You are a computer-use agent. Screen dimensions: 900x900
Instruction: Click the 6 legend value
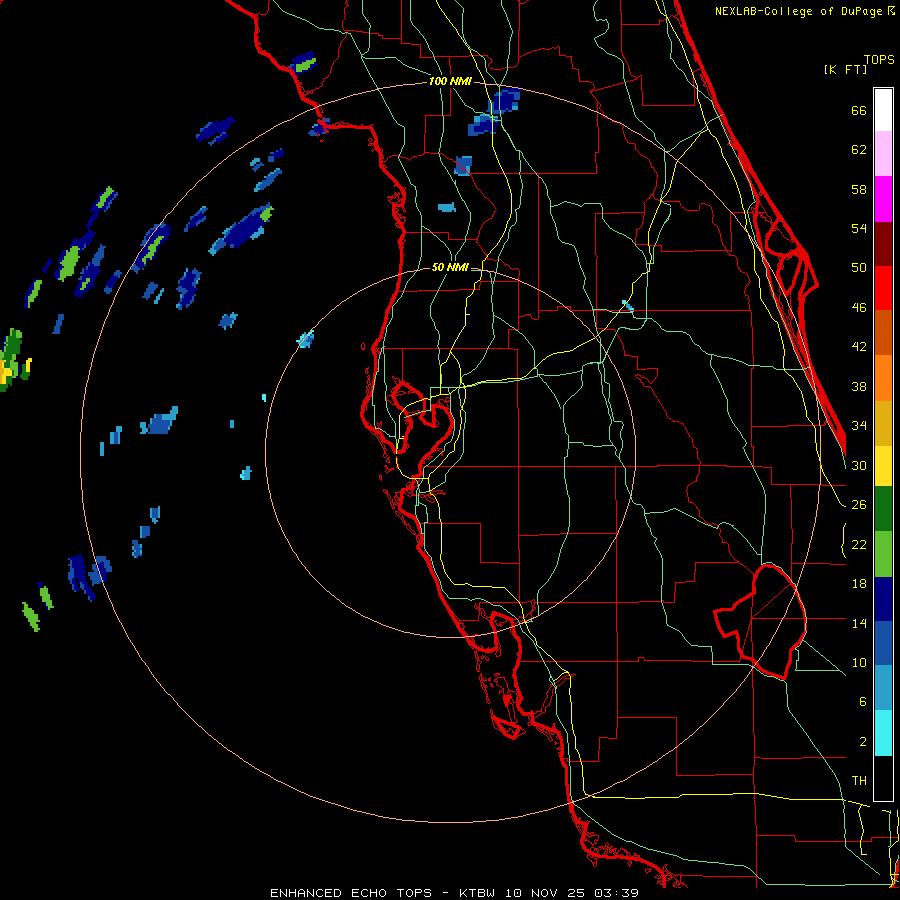coord(862,702)
